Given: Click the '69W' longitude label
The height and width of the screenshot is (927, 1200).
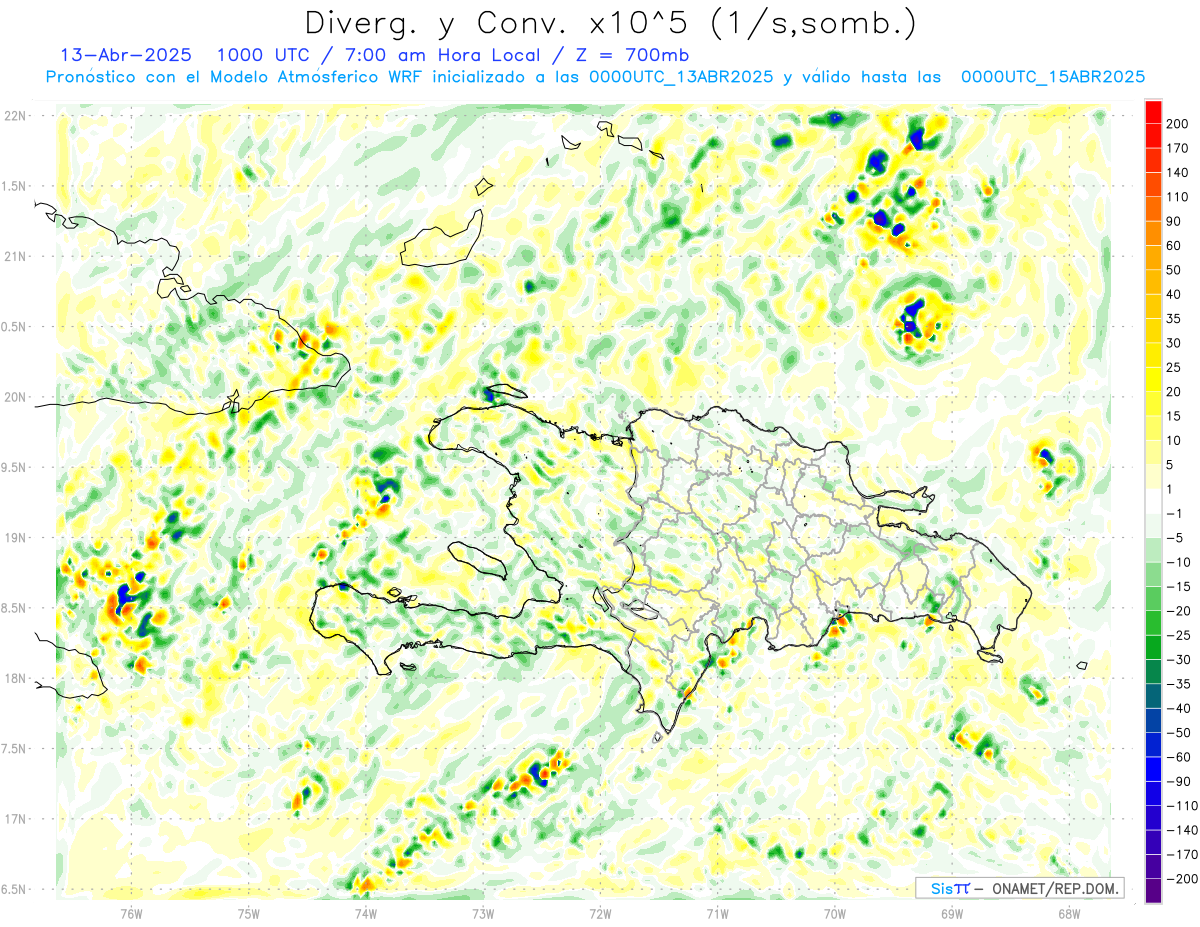Looking at the screenshot, I should (x=951, y=913).
